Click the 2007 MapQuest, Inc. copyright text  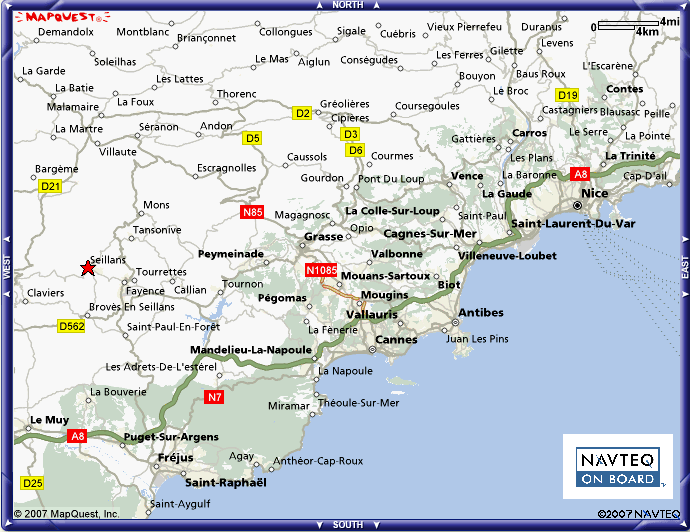[66, 514]
